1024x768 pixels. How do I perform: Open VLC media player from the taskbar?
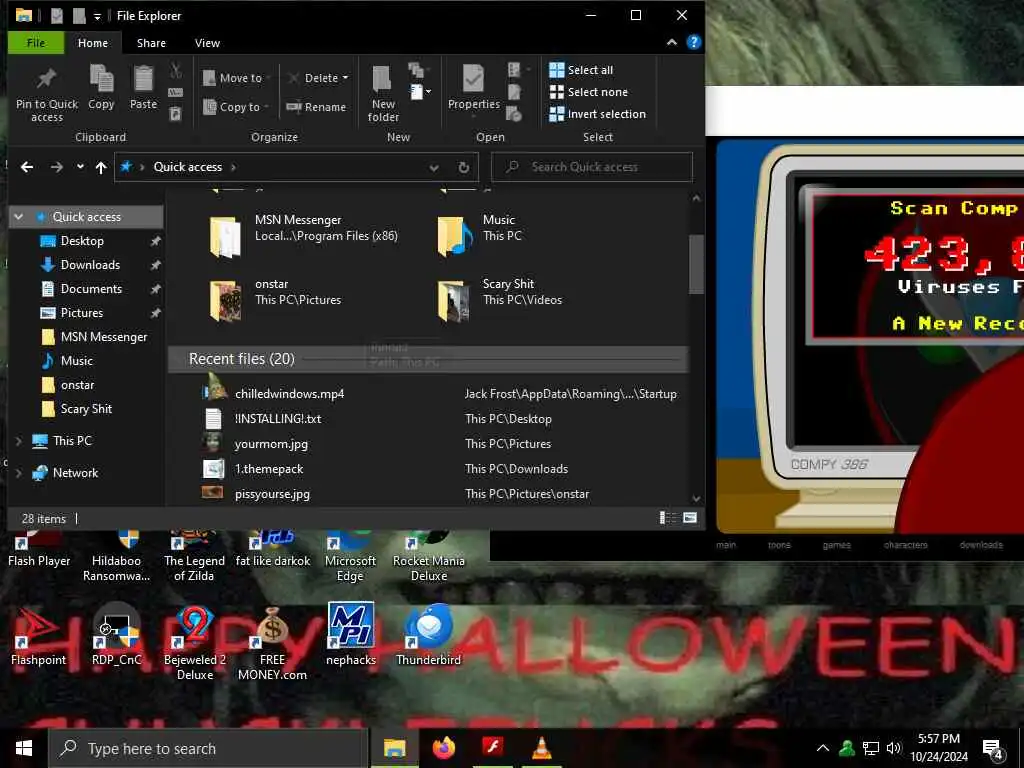(541, 748)
